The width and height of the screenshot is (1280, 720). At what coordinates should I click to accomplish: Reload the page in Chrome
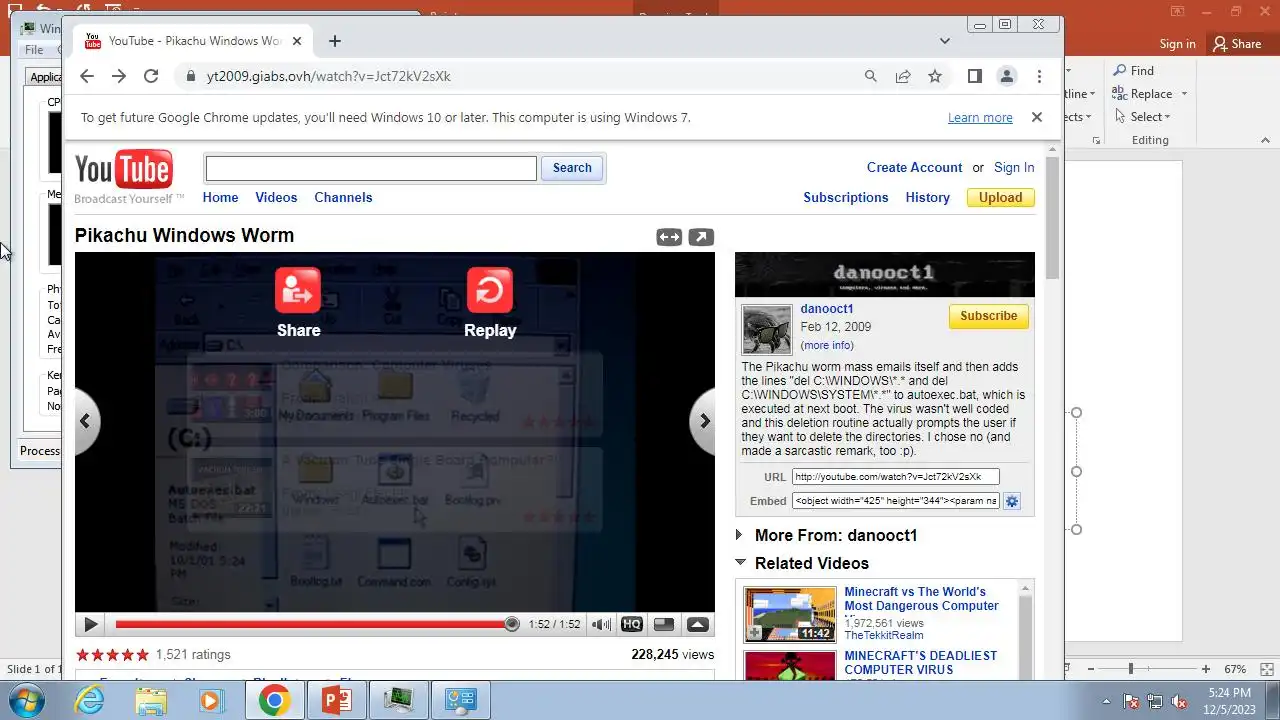pos(151,76)
